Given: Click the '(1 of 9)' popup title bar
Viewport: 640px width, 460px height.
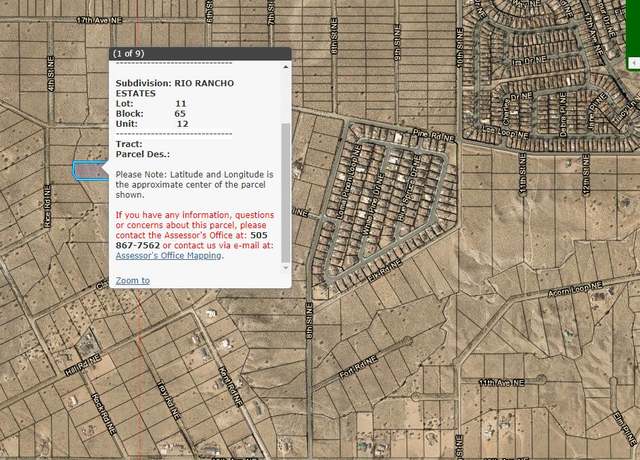Looking at the screenshot, I should pyautogui.click(x=200, y=53).
